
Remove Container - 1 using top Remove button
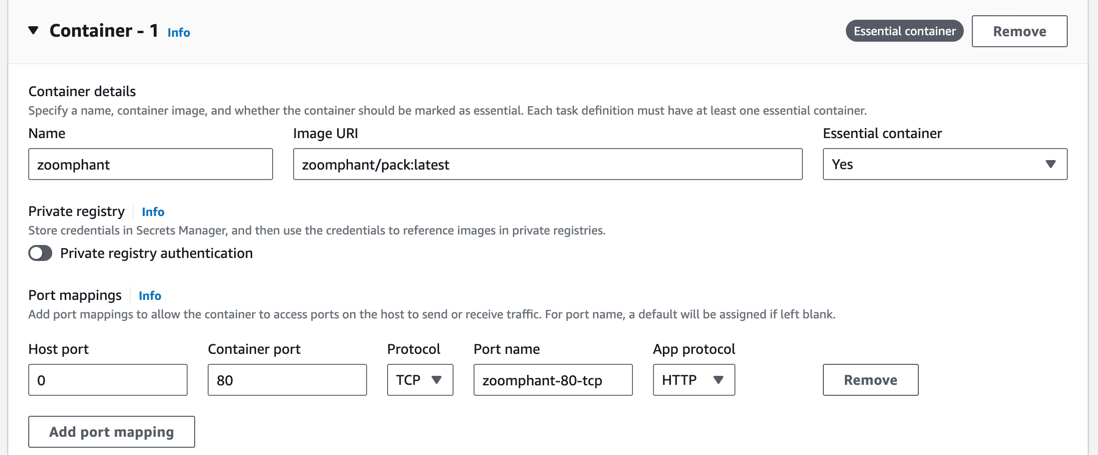tap(1018, 31)
